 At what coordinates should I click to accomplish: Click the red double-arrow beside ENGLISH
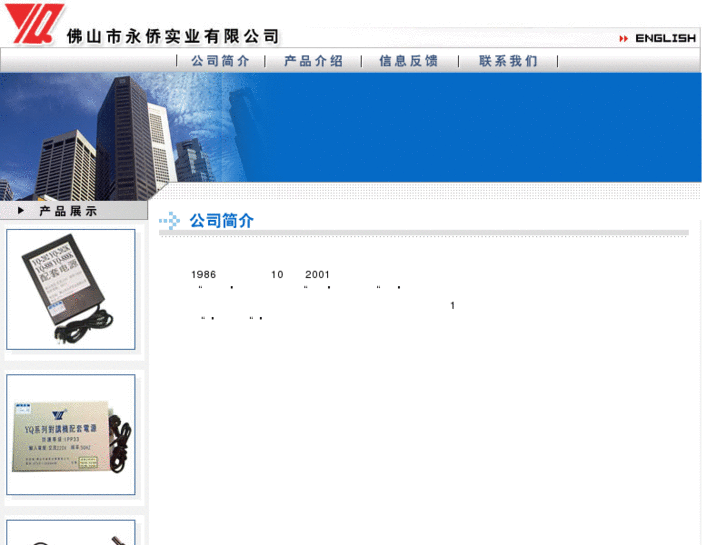point(624,38)
